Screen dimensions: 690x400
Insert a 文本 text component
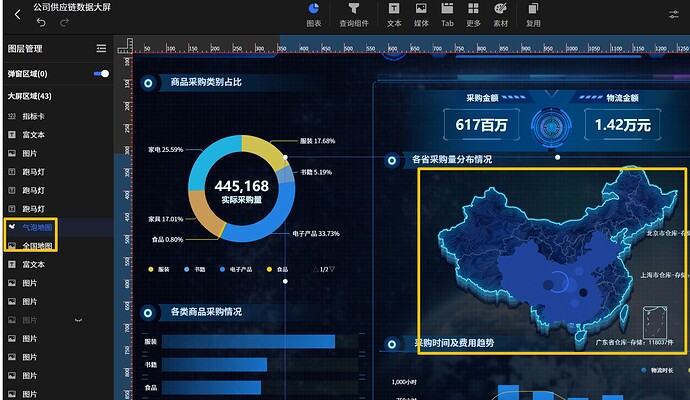pos(394,15)
